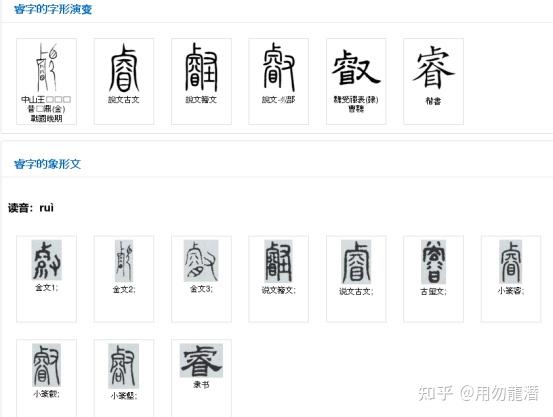Select the 說文古文 glyph in evolution row
Image resolution: width=553 pixels, height=417 pixels.
click(x=124, y=81)
